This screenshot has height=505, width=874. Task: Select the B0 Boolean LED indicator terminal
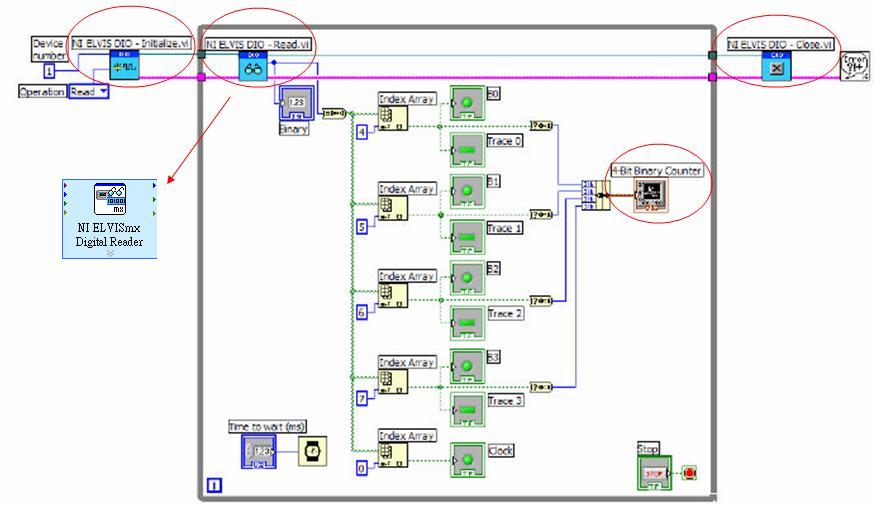(x=466, y=102)
